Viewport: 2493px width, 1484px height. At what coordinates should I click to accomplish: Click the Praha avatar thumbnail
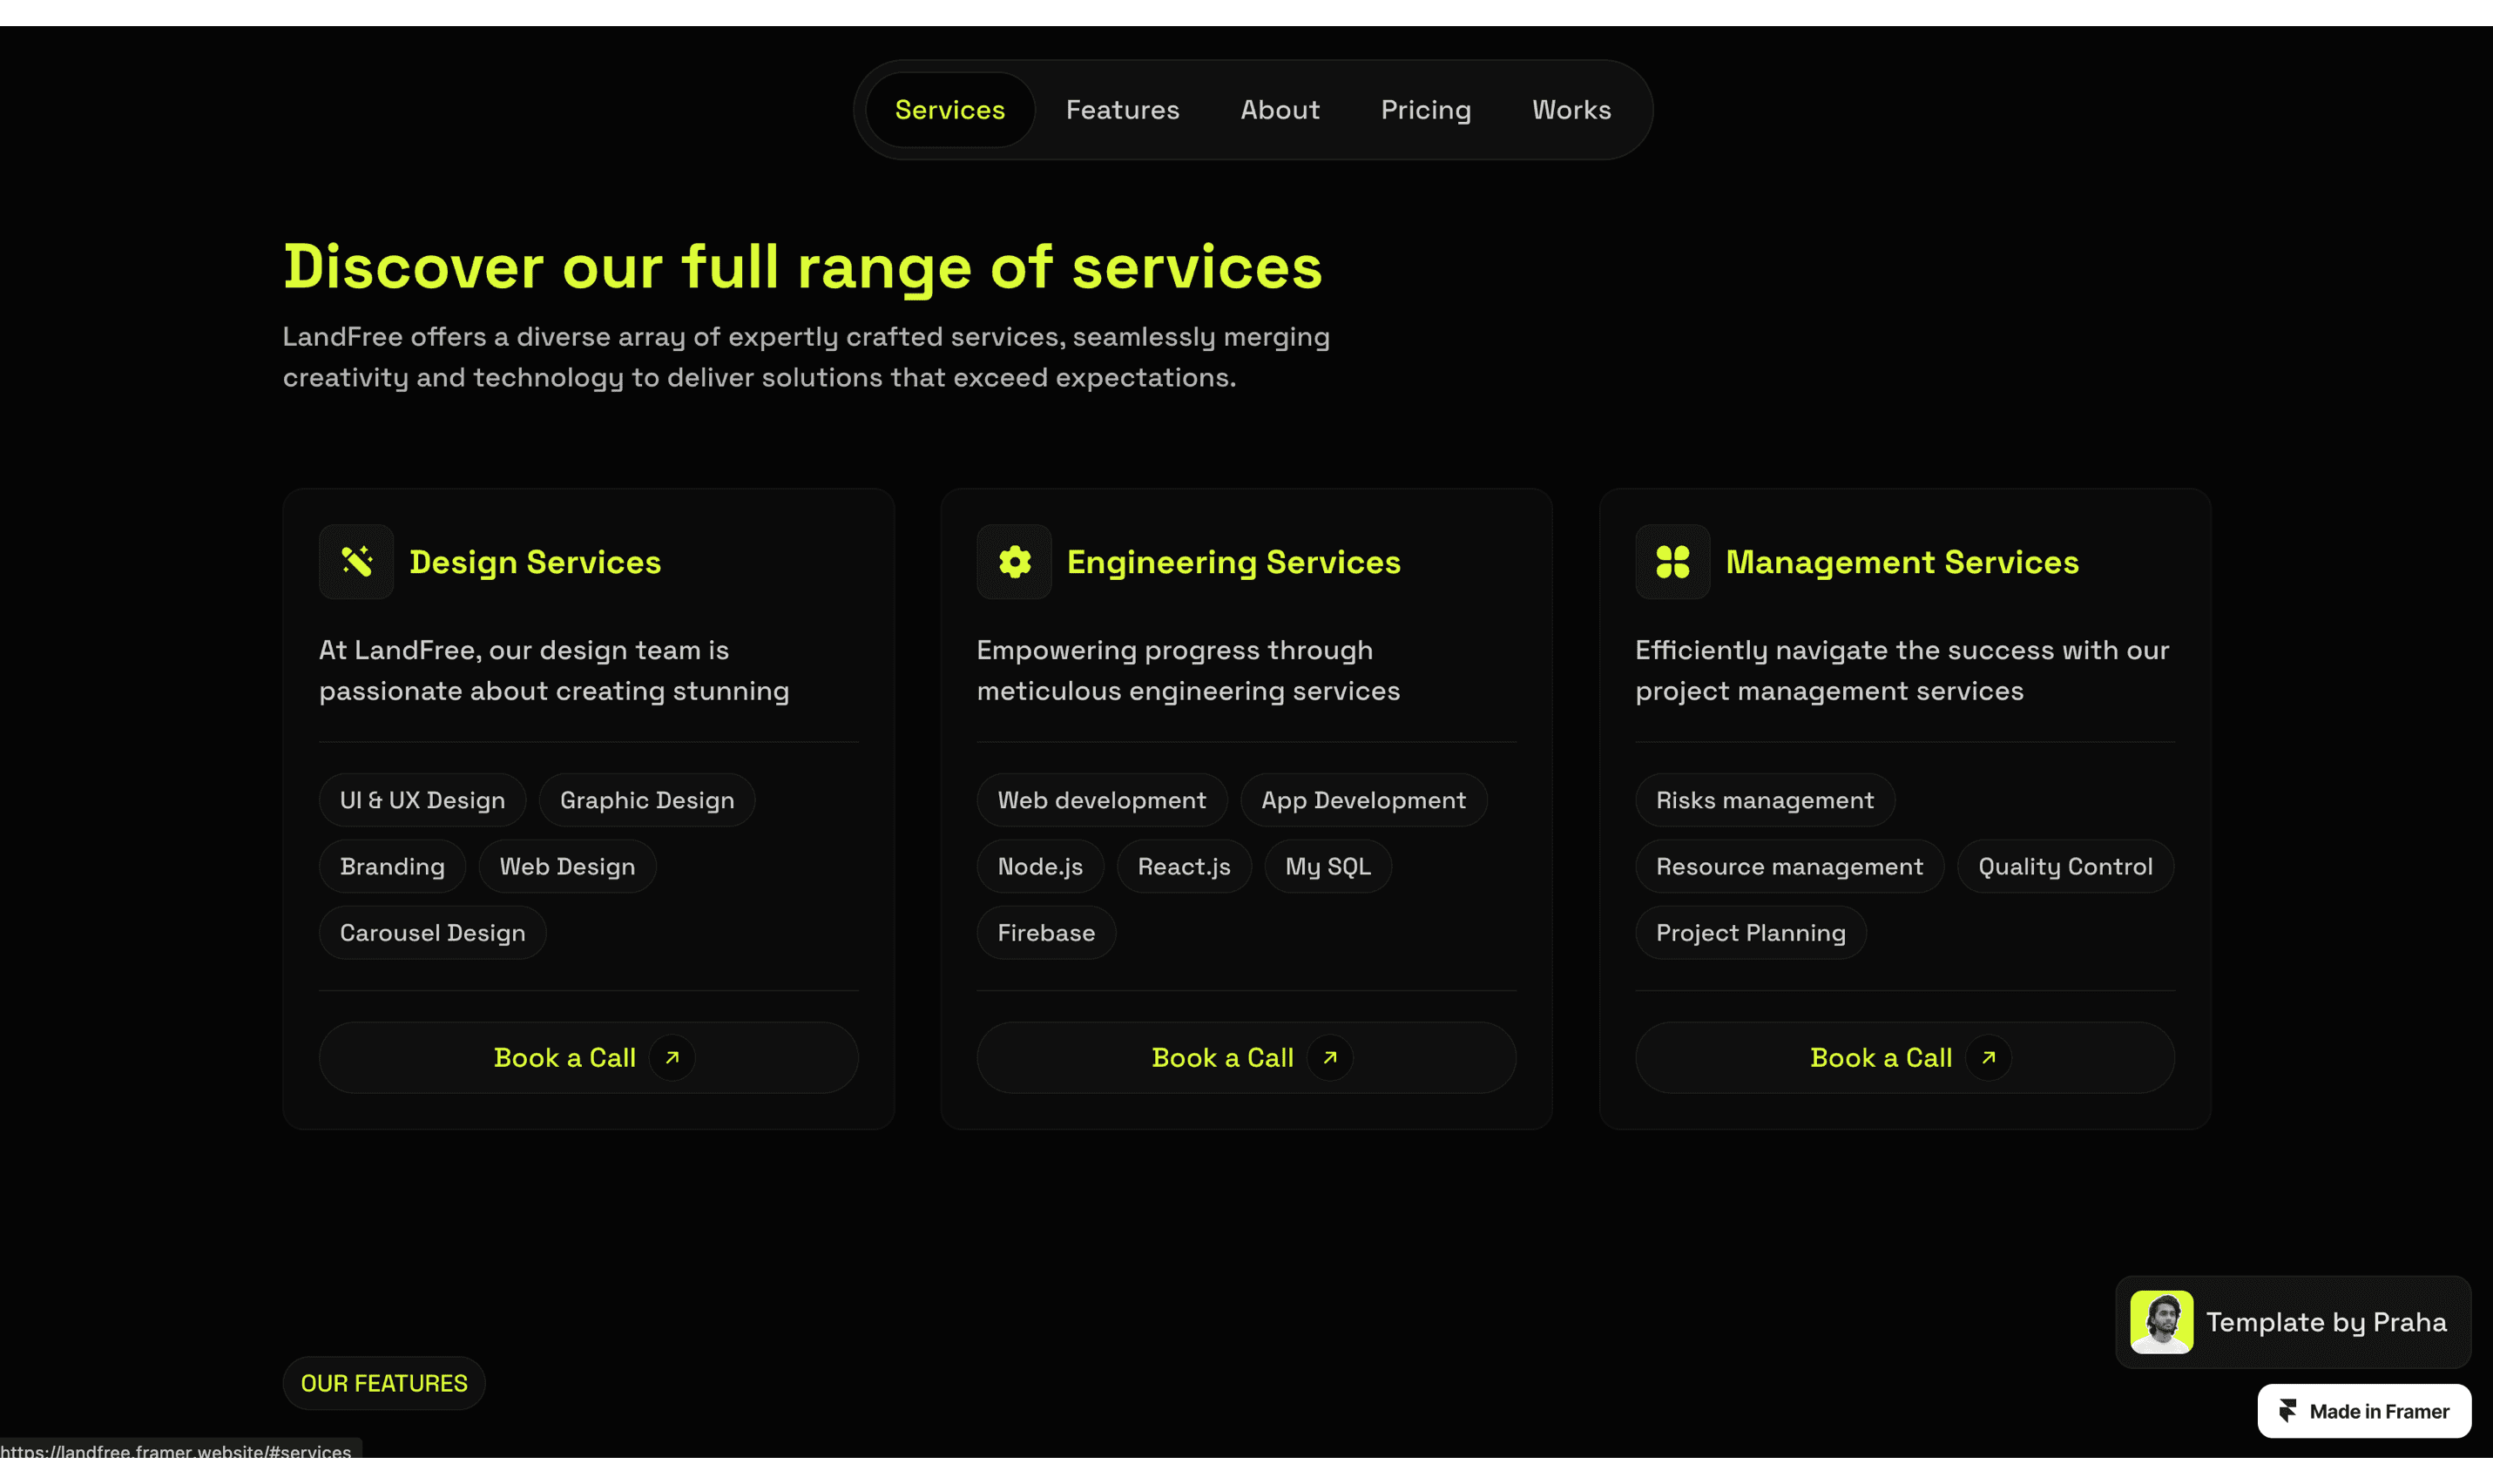[2161, 1322]
